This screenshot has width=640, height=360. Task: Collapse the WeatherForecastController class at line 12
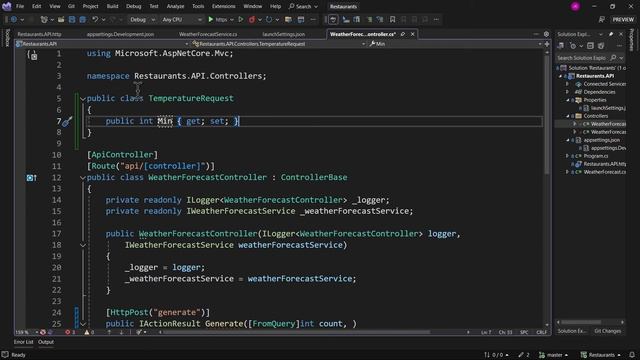pos(83,178)
